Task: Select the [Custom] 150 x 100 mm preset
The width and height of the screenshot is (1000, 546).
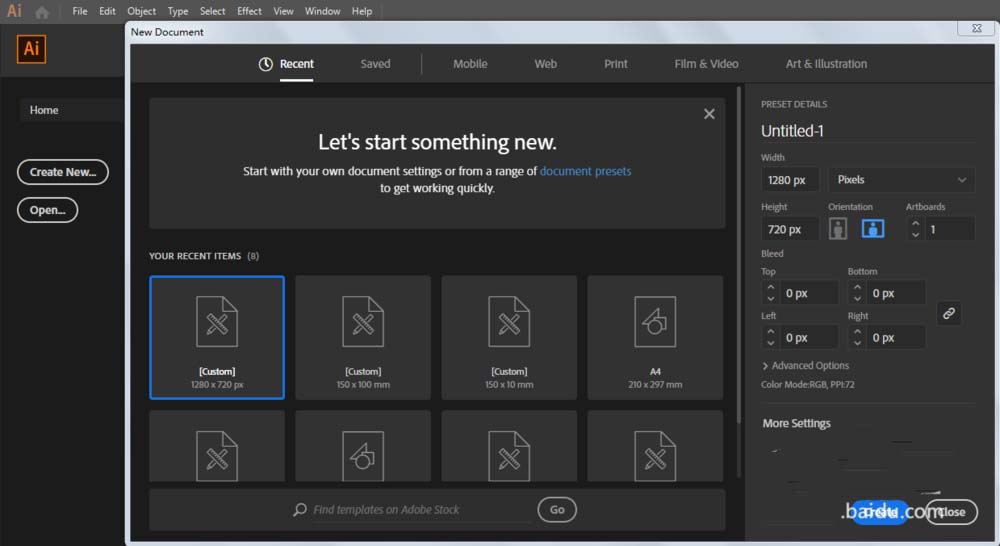Action: (x=363, y=337)
